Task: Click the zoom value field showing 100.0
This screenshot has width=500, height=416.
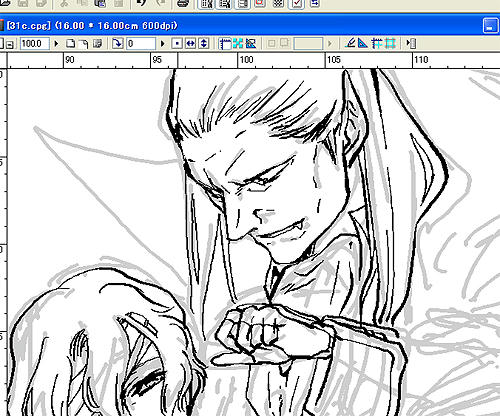Action: point(35,44)
